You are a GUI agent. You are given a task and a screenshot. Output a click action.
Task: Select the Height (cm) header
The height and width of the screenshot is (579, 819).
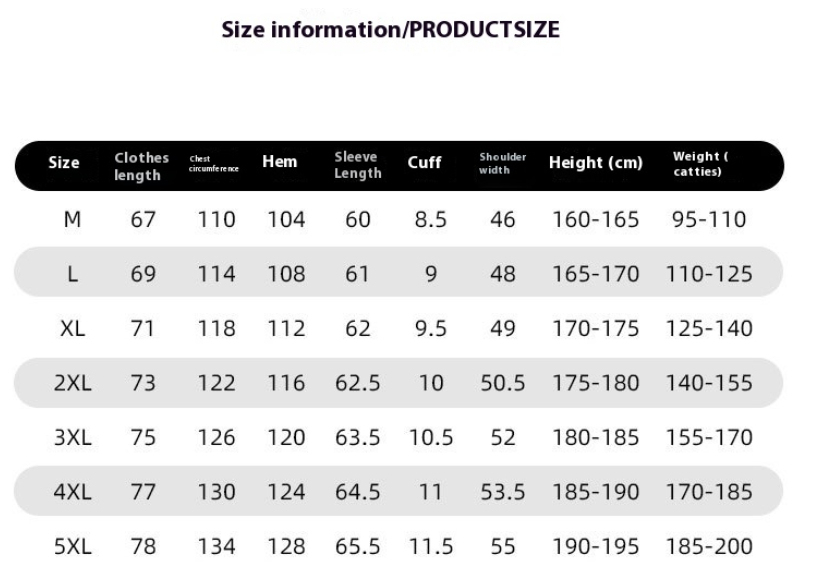click(x=595, y=162)
